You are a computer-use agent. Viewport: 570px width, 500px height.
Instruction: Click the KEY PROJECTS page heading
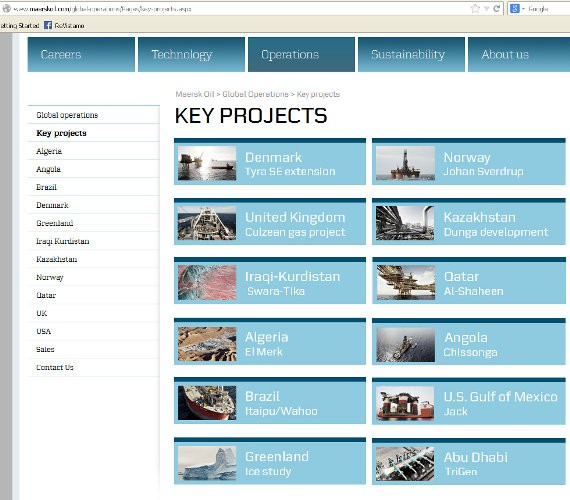coord(251,116)
